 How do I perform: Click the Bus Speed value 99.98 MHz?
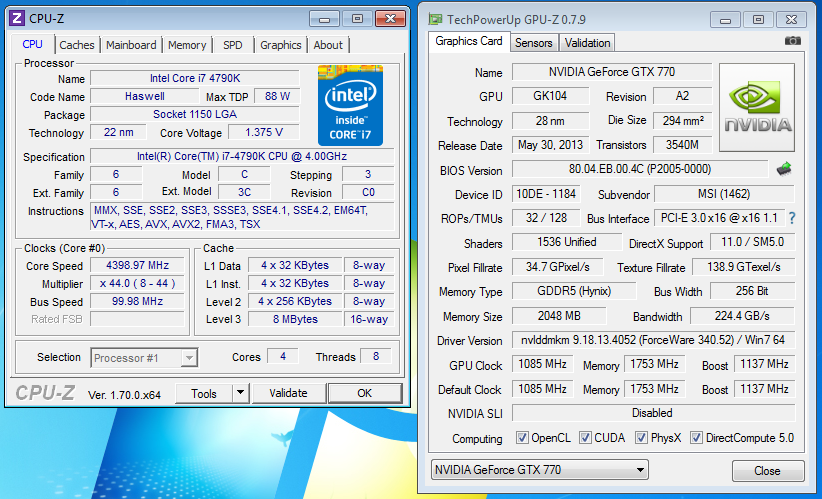137,301
